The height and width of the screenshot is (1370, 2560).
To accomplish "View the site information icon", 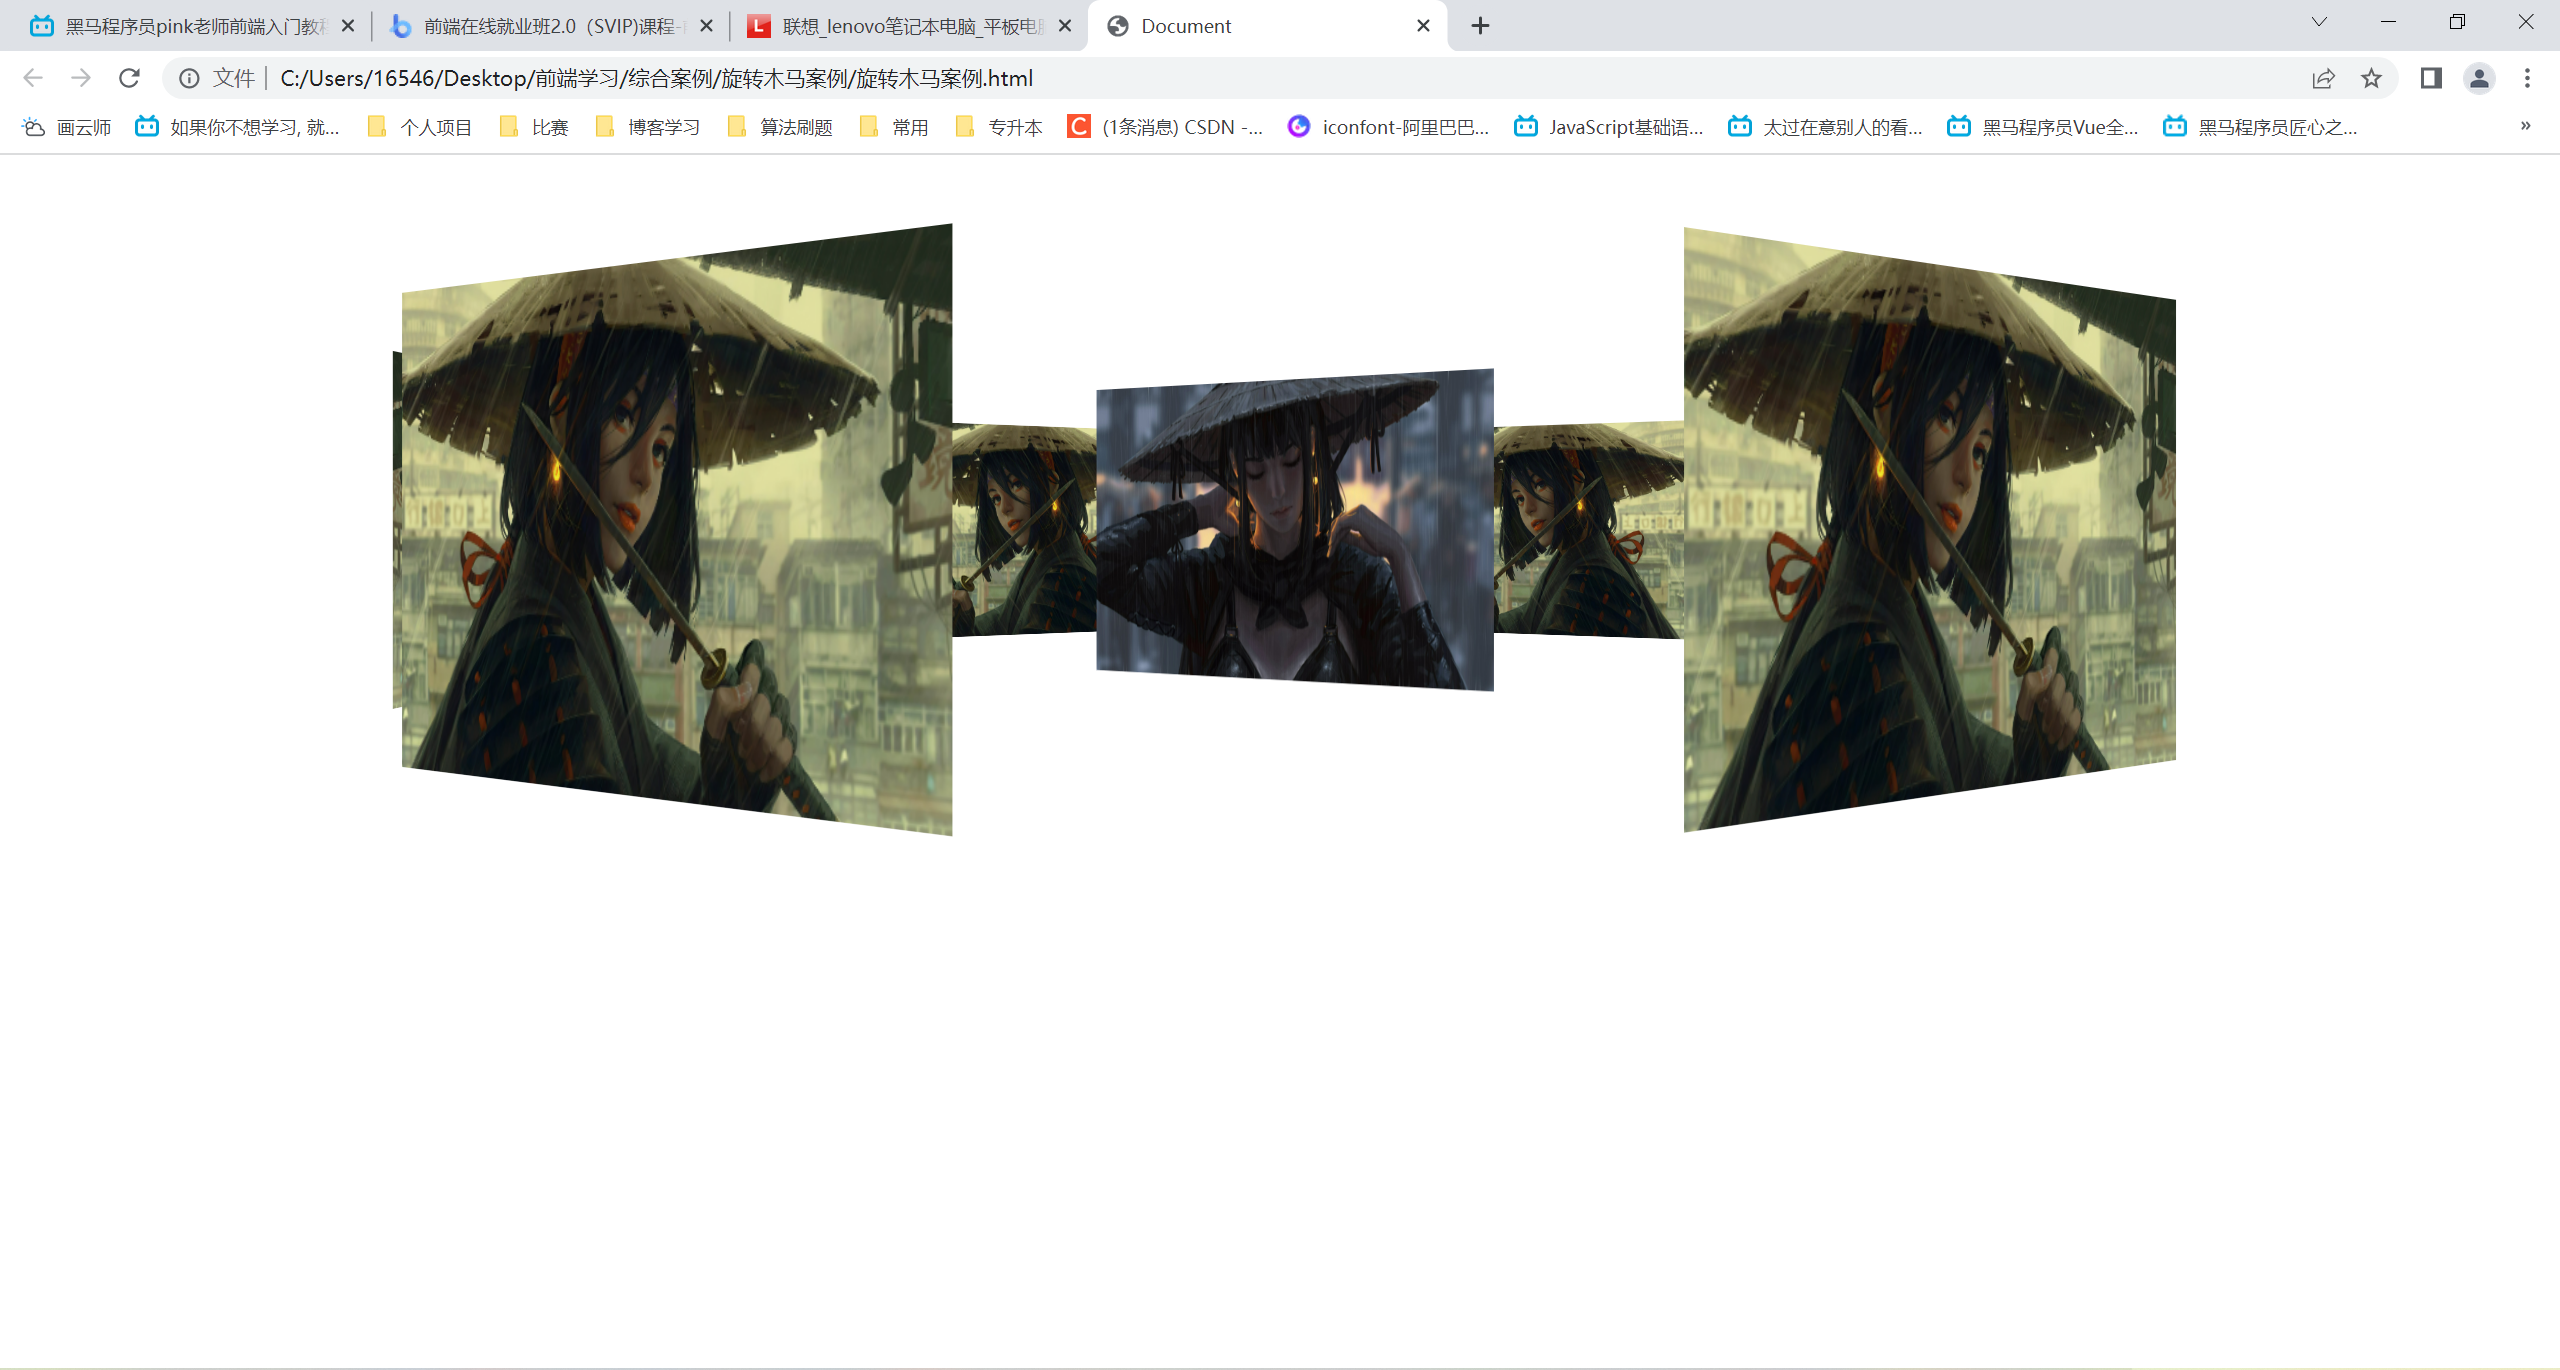I will tap(189, 78).
